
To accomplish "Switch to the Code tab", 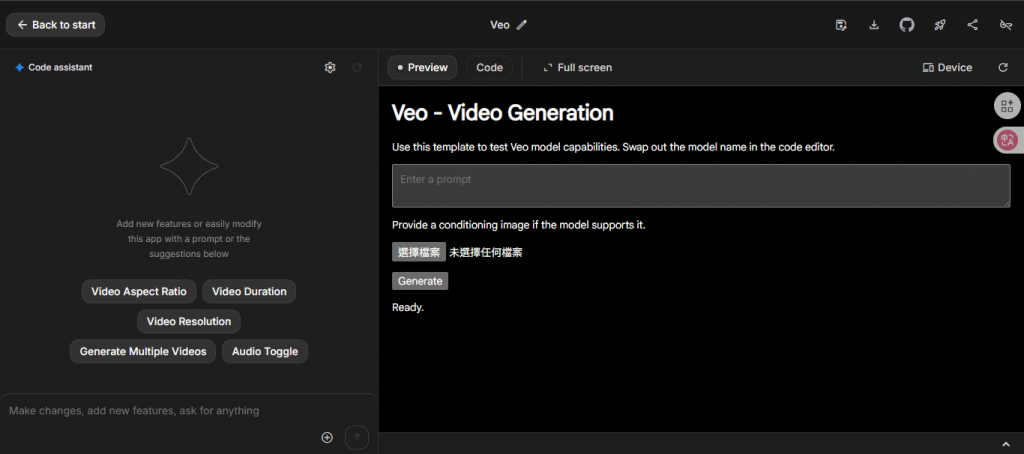I will pyautogui.click(x=489, y=67).
